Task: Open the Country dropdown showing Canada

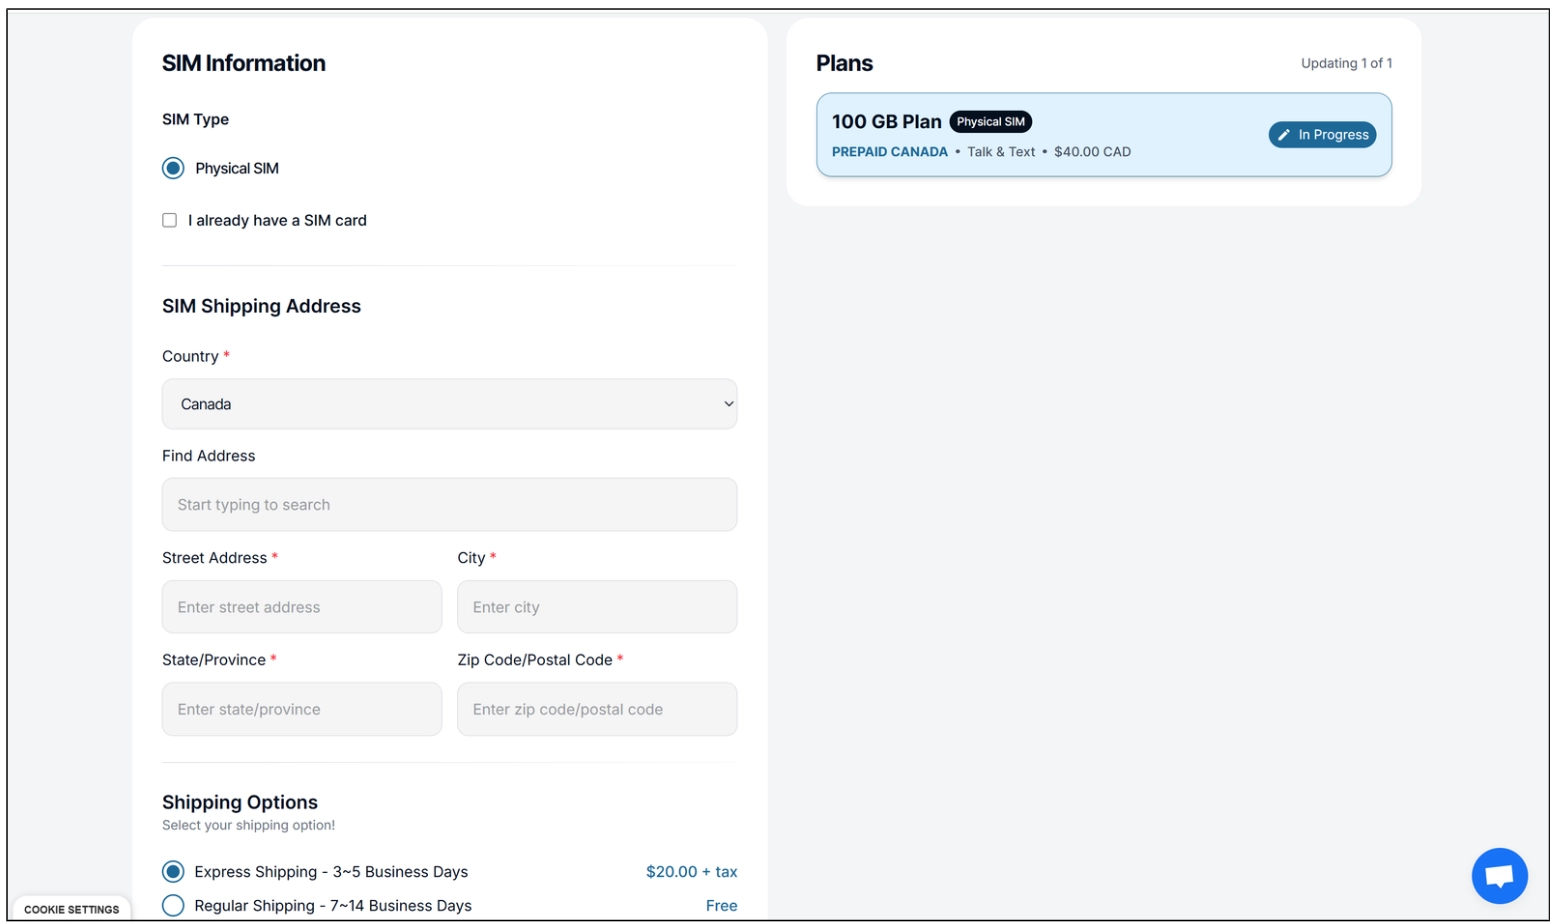Action: (448, 404)
